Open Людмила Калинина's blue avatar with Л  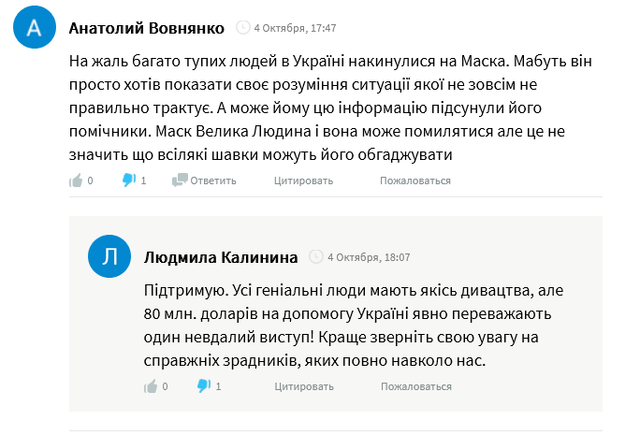[x=109, y=256]
